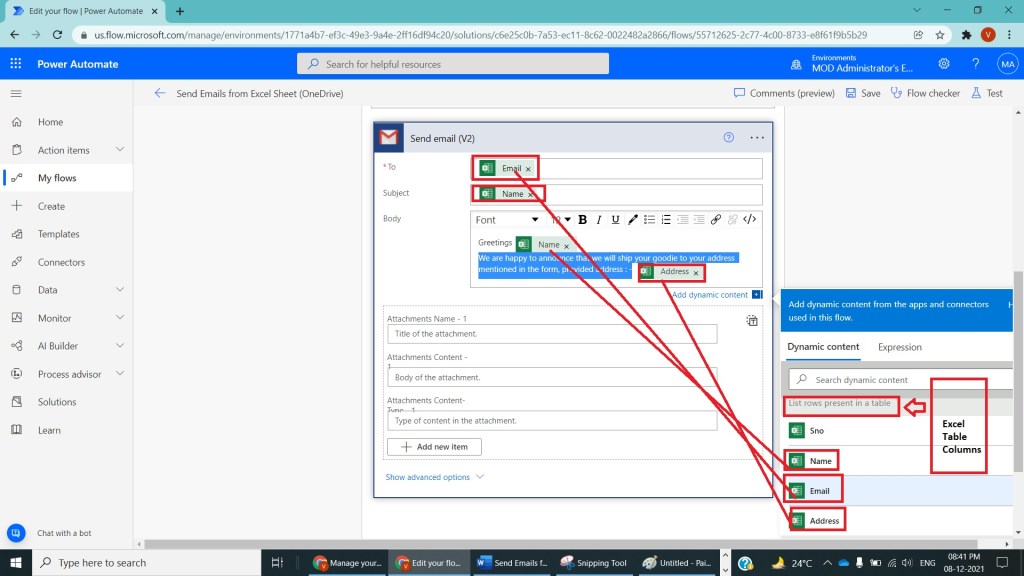Open Snipping Tool from the taskbar
The height and width of the screenshot is (576, 1024).
[x=595, y=563]
